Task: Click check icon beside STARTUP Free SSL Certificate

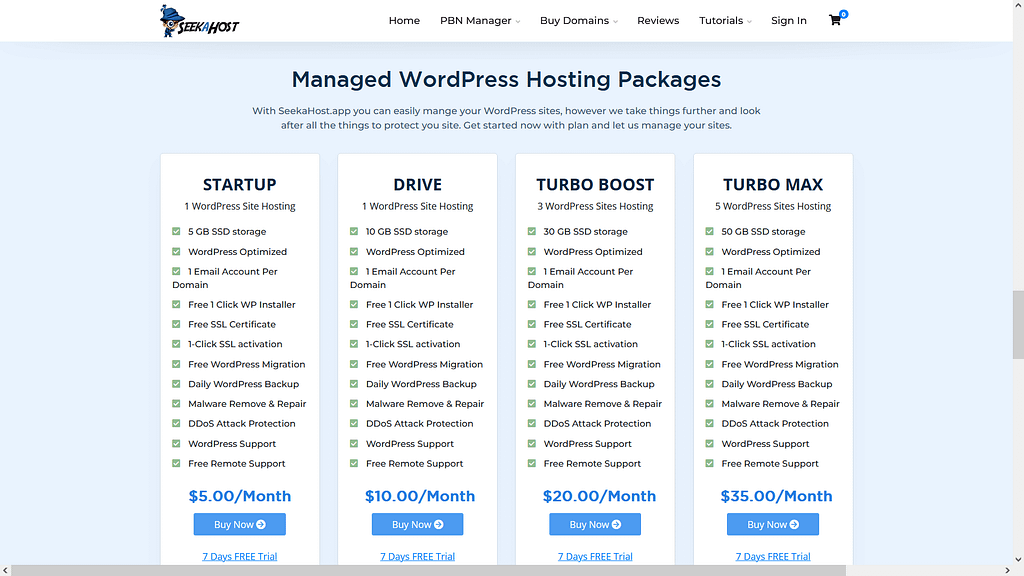Action: [176, 324]
